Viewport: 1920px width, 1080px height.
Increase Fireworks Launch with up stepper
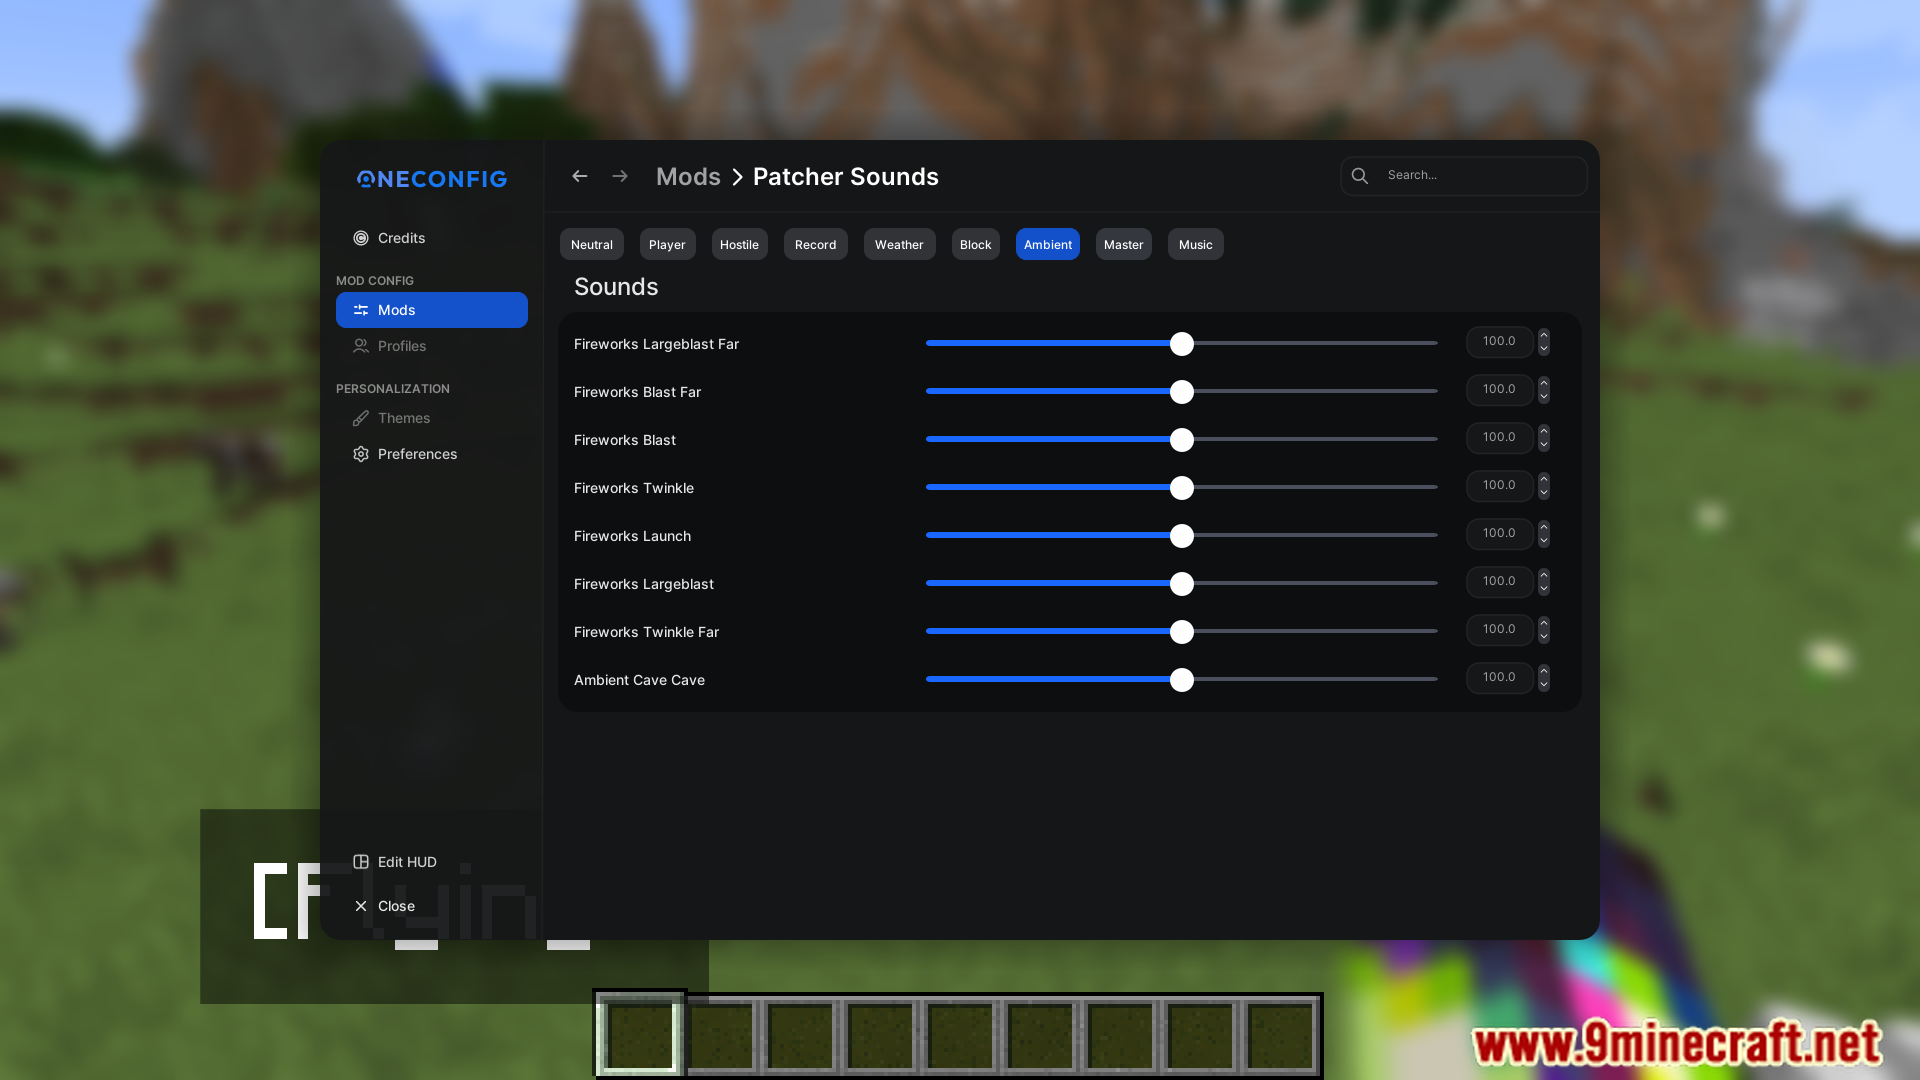[1544, 527]
